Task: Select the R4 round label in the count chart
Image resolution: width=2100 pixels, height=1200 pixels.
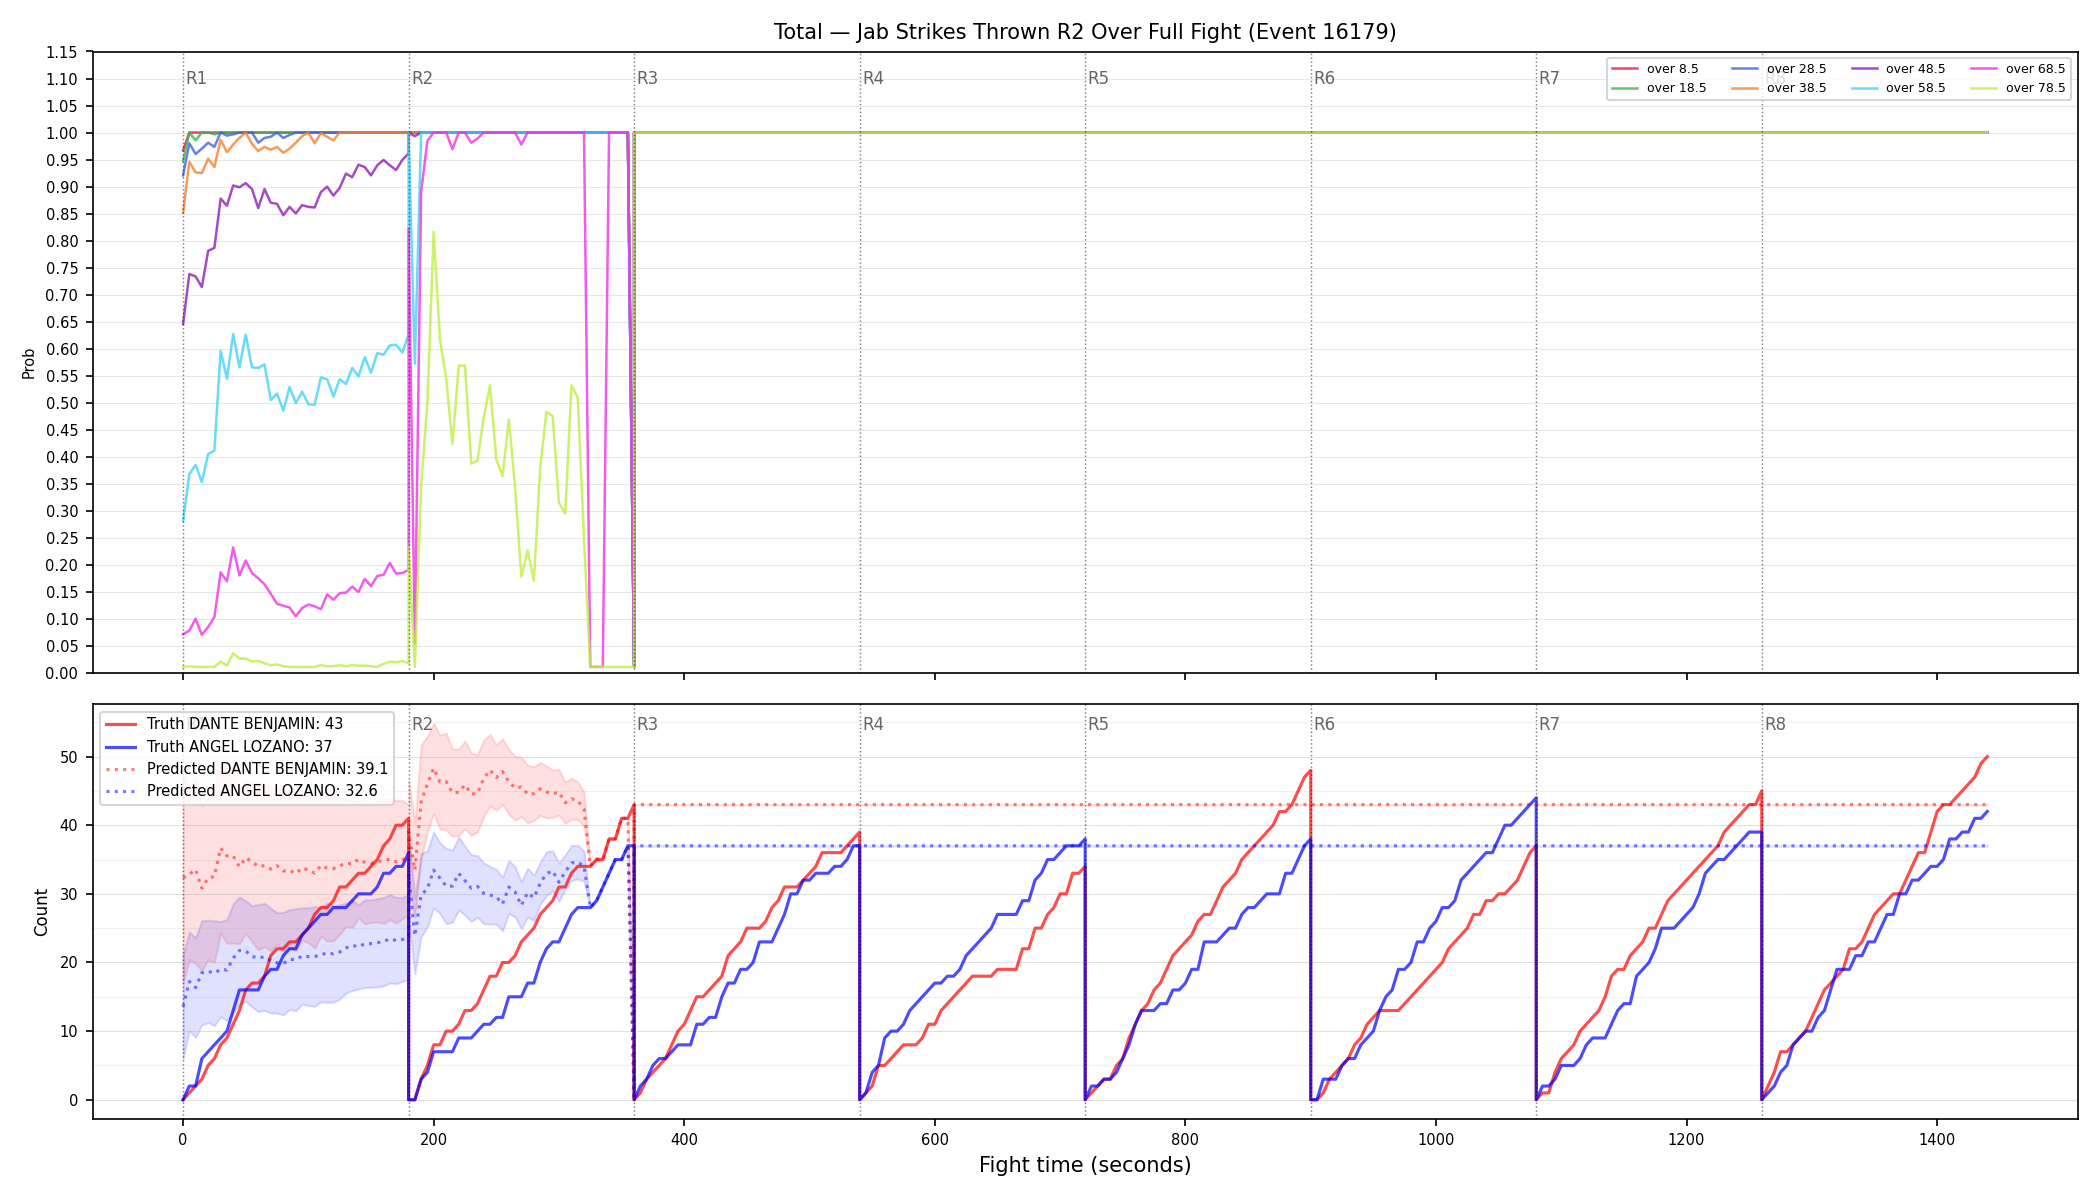Action: tap(873, 724)
